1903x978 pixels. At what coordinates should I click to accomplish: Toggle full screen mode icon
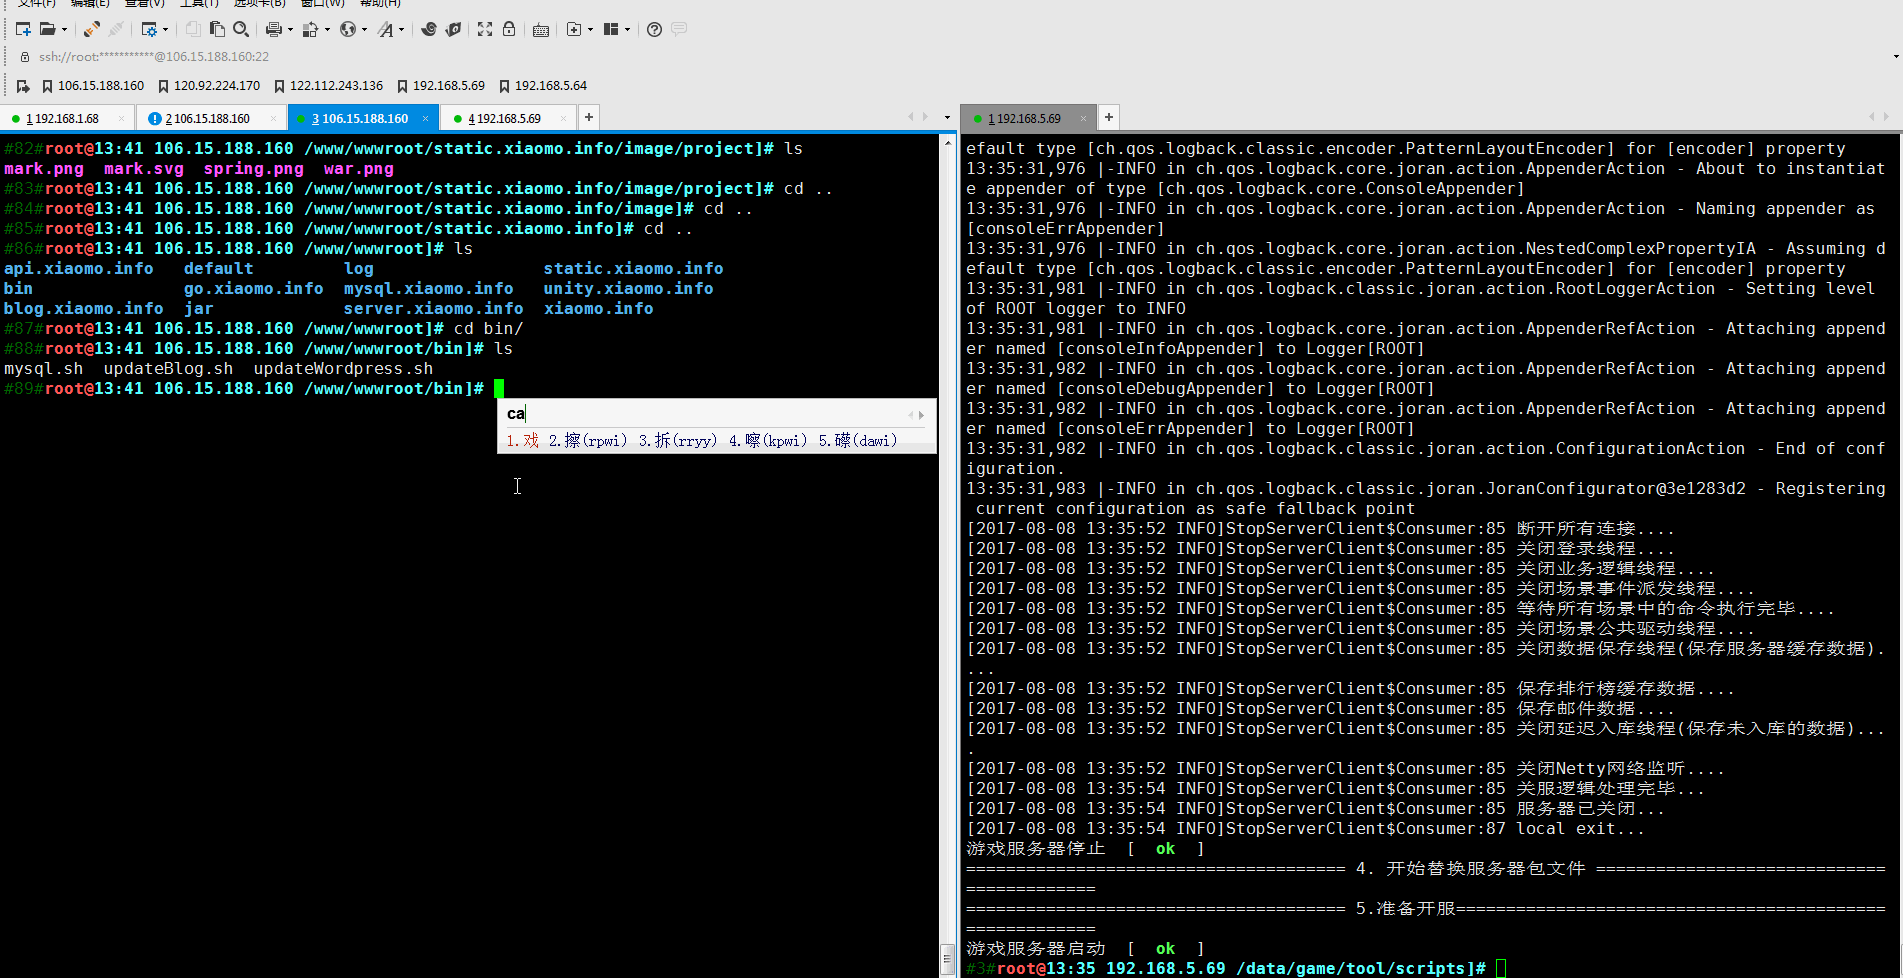(485, 29)
